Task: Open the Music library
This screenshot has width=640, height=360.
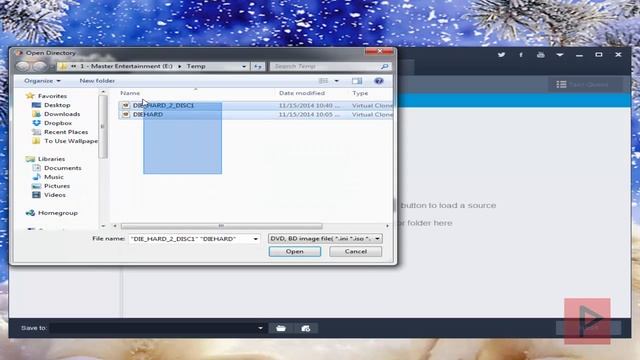Action: (54, 177)
